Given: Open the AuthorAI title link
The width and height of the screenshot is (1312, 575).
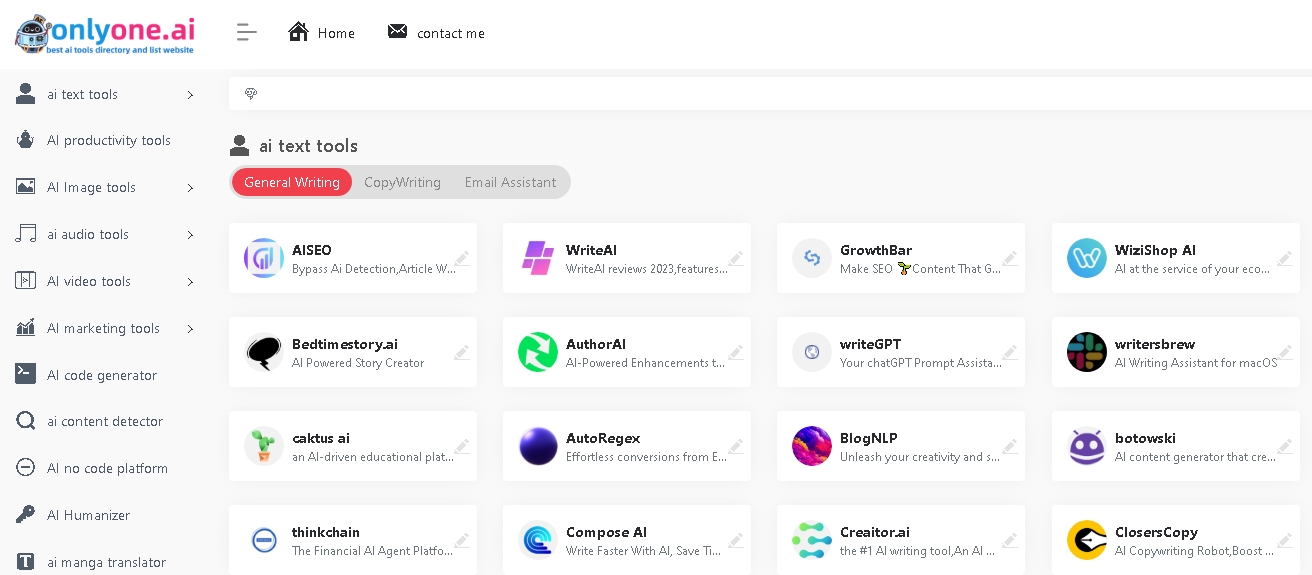Looking at the screenshot, I should (596, 344).
